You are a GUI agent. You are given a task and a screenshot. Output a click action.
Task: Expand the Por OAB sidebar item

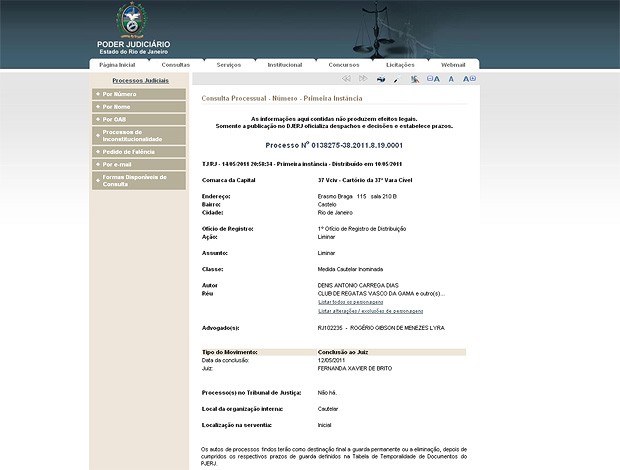point(139,119)
